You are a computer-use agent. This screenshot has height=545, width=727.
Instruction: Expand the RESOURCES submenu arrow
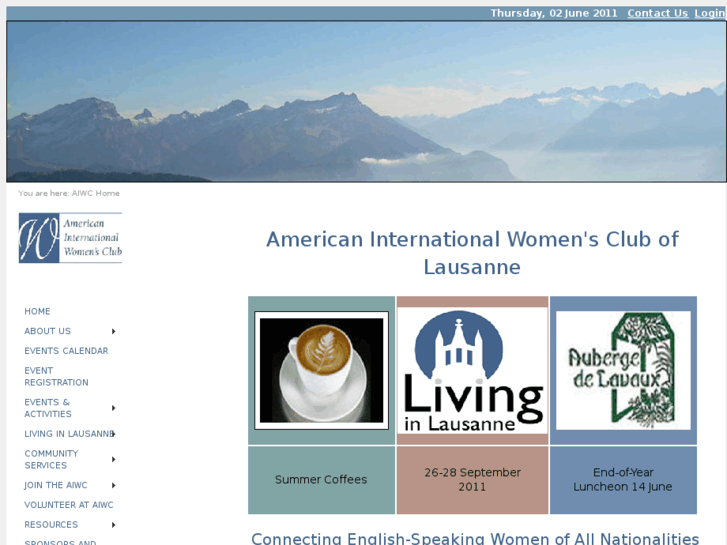tap(114, 525)
